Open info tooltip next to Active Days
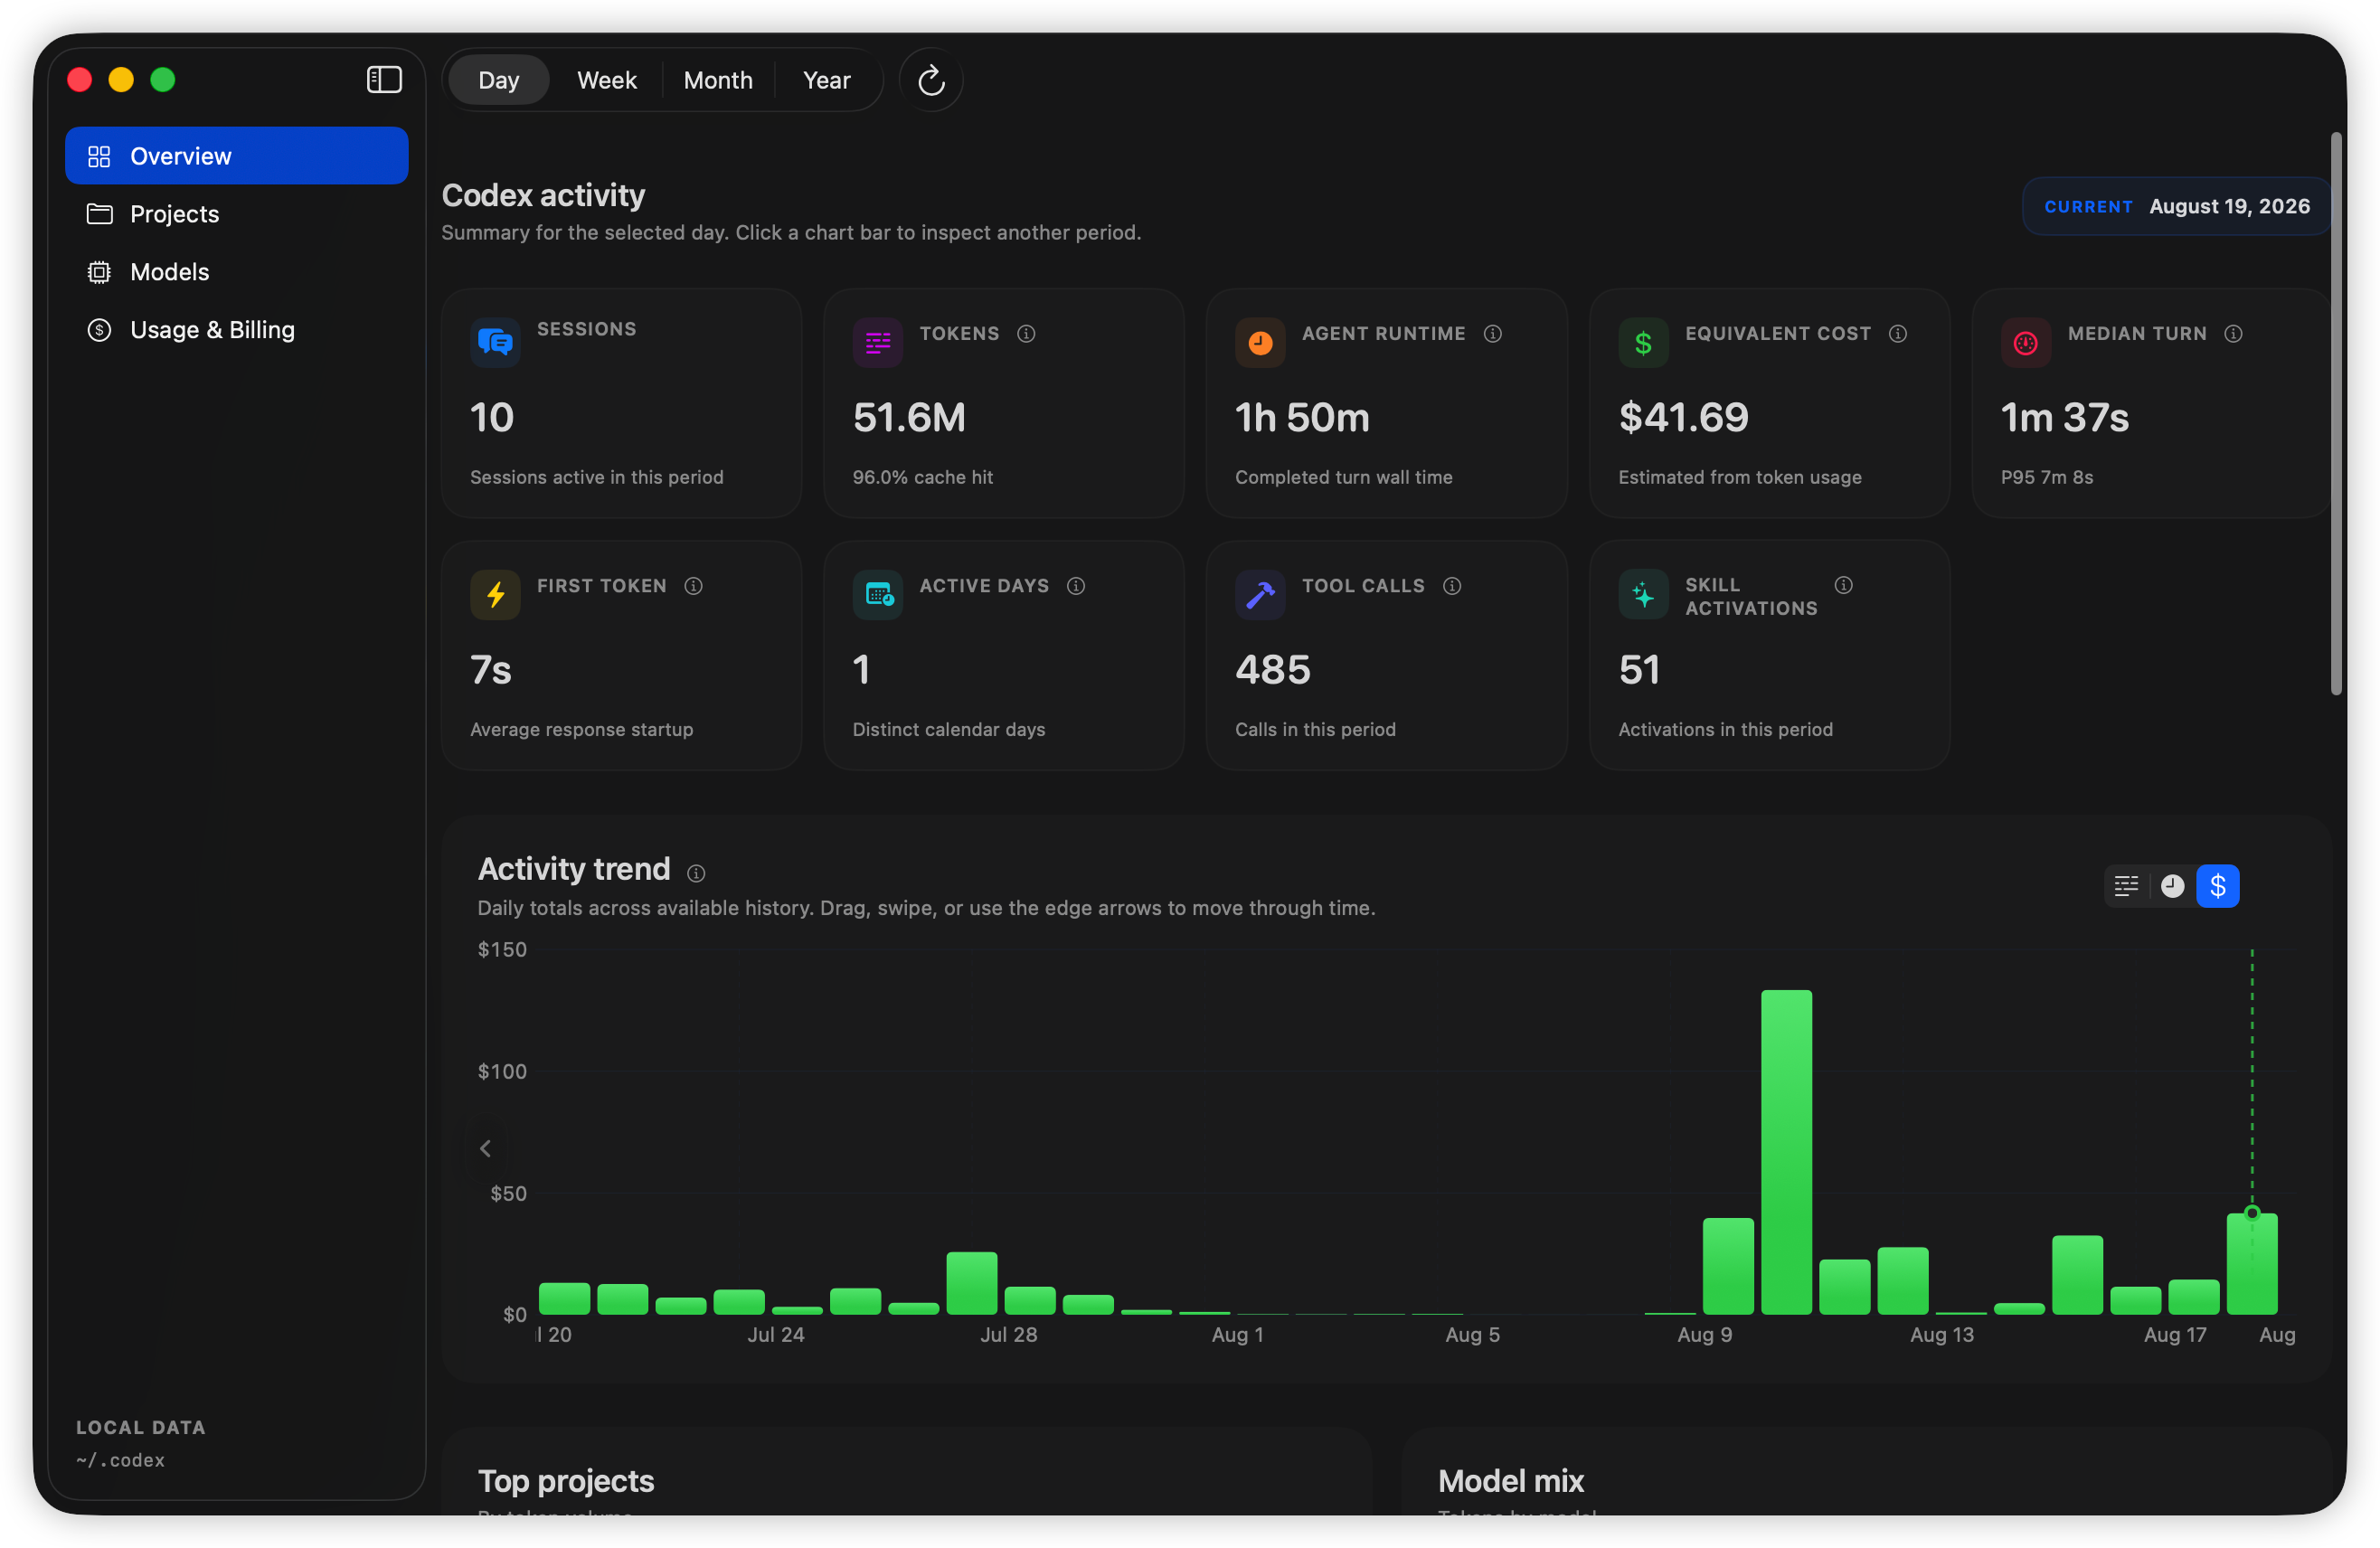Image resolution: width=2380 pixels, height=1548 pixels. point(1076,586)
